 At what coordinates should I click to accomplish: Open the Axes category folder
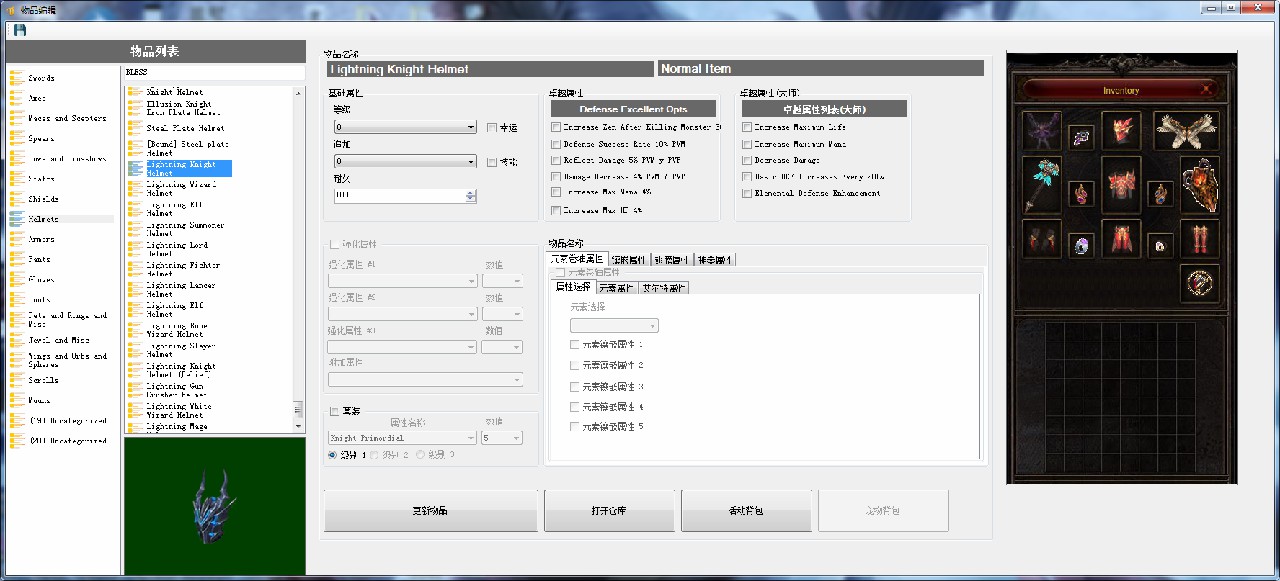click(28, 98)
